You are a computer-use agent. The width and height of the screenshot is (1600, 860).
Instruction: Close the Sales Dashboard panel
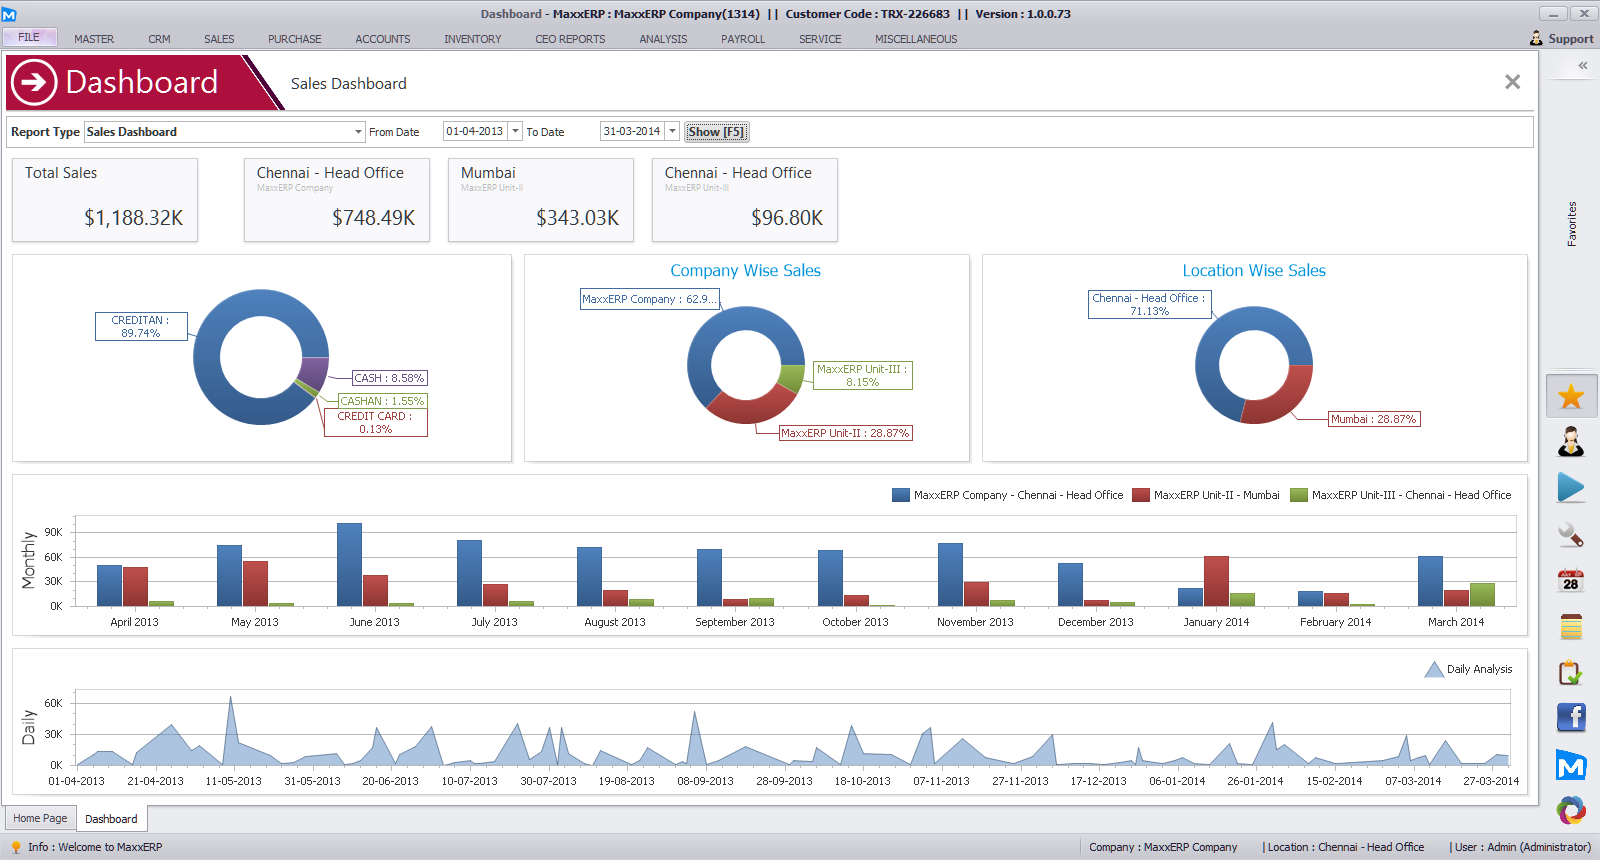click(1512, 82)
